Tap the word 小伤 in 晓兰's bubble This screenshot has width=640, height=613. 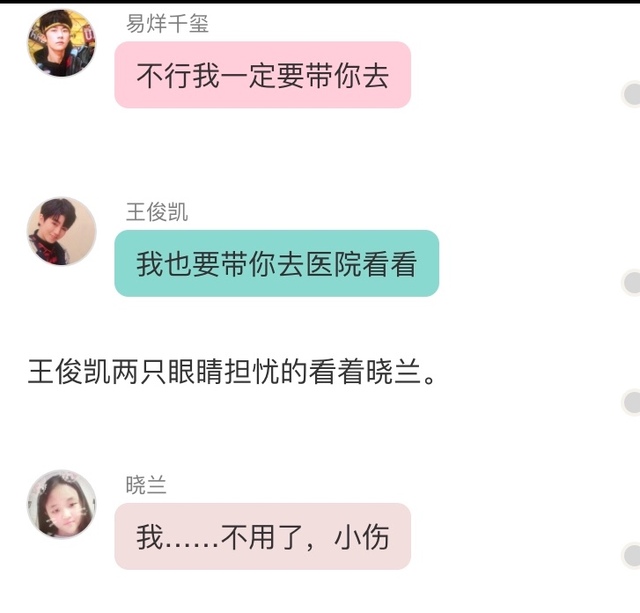361,537
